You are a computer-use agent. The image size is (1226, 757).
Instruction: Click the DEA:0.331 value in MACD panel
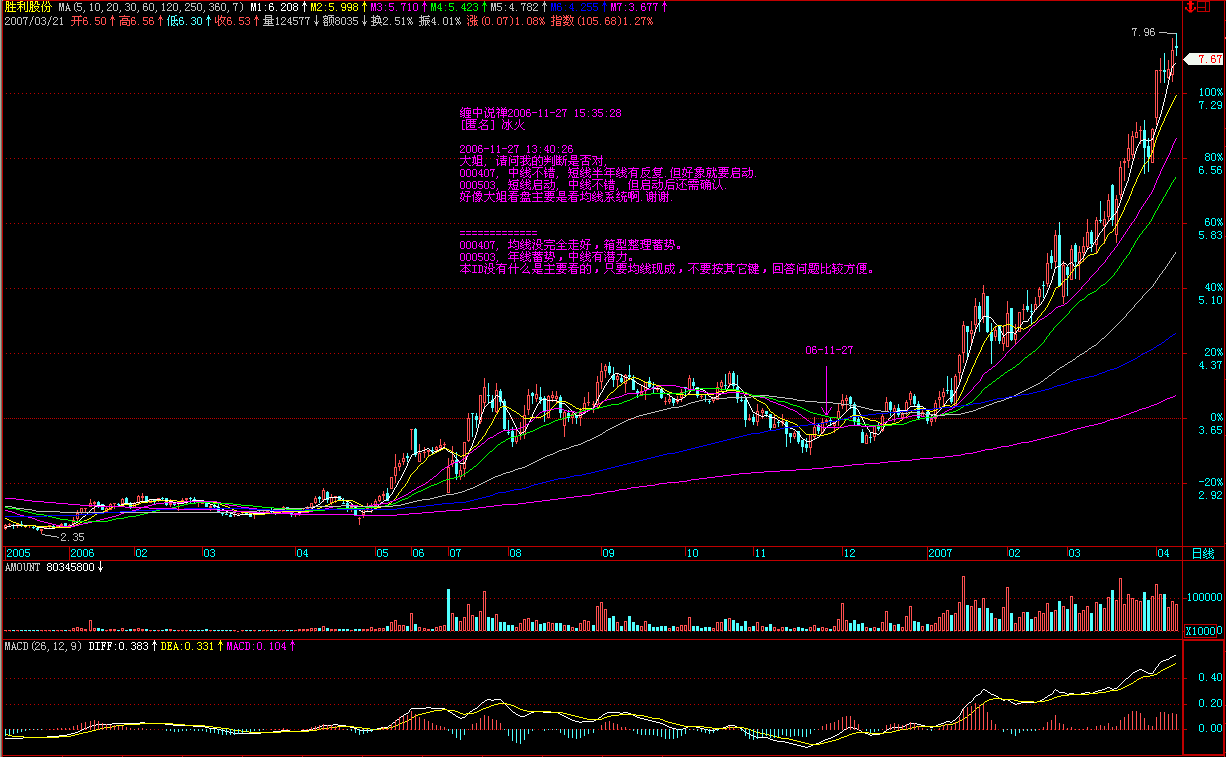(x=189, y=647)
